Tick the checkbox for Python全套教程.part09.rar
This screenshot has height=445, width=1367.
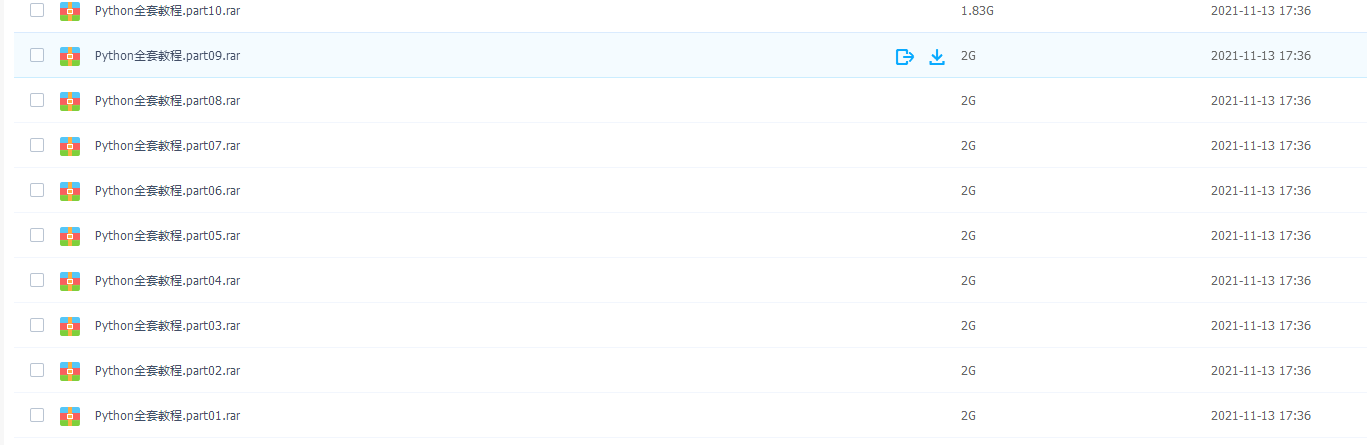pos(37,55)
